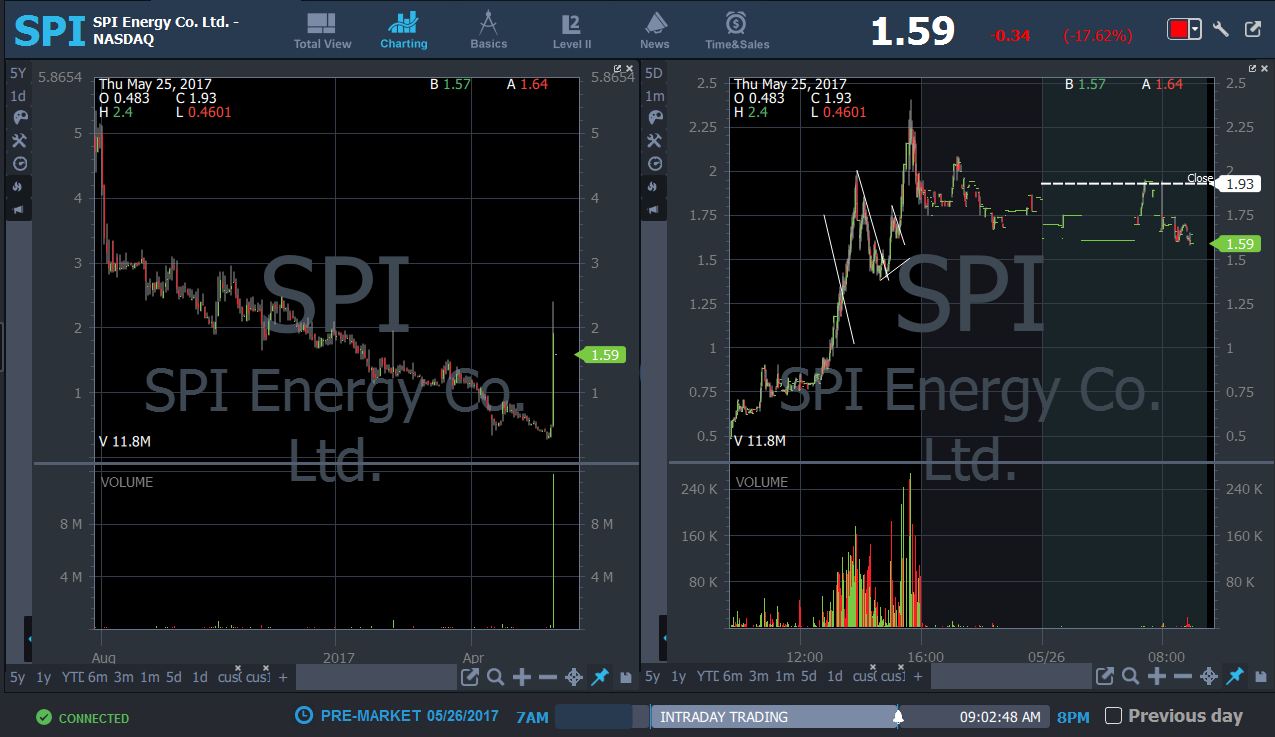1275x737 pixels.
Task: Pop out the window using top-right icon
Action: click(1253, 29)
